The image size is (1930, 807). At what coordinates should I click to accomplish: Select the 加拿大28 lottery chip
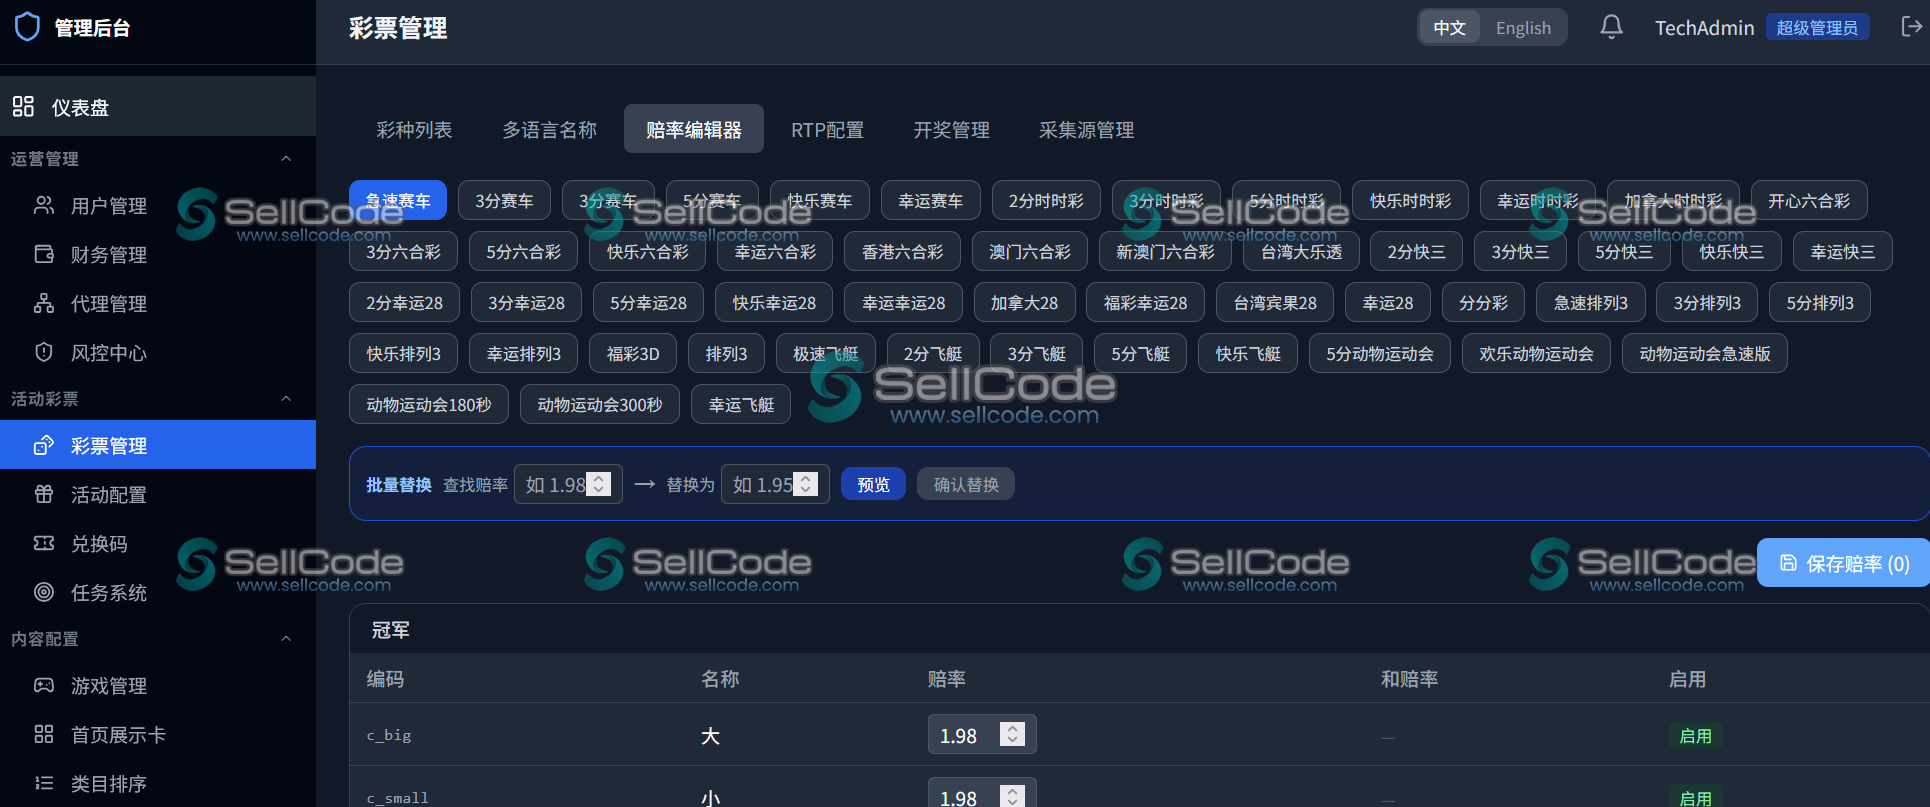click(x=1024, y=302)
